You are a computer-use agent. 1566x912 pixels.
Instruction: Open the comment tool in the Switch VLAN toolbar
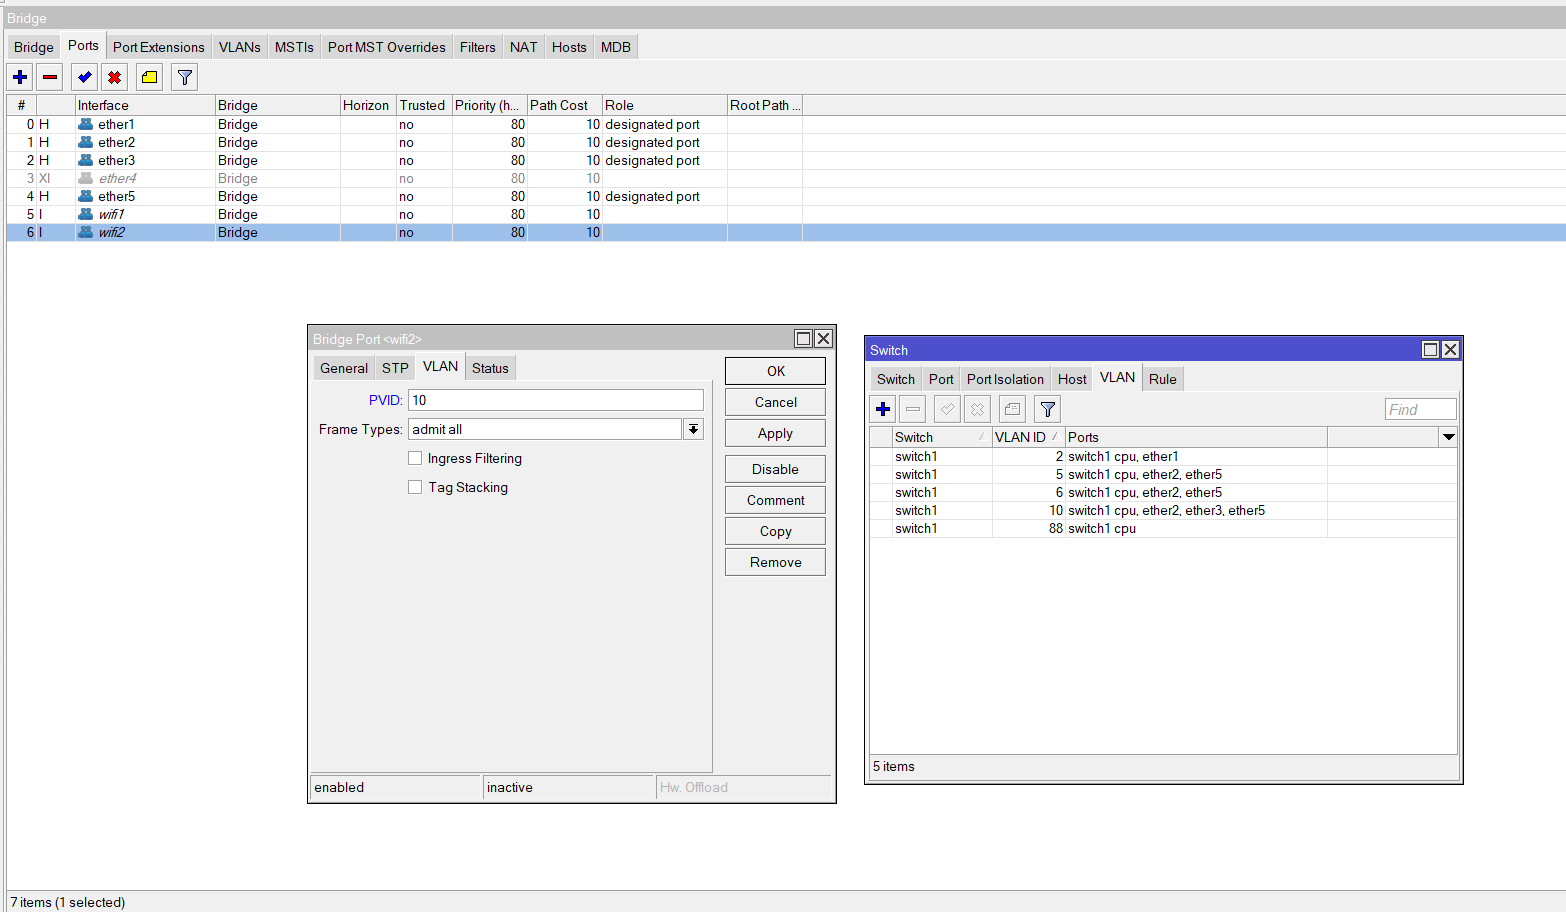pos(1012,409)
